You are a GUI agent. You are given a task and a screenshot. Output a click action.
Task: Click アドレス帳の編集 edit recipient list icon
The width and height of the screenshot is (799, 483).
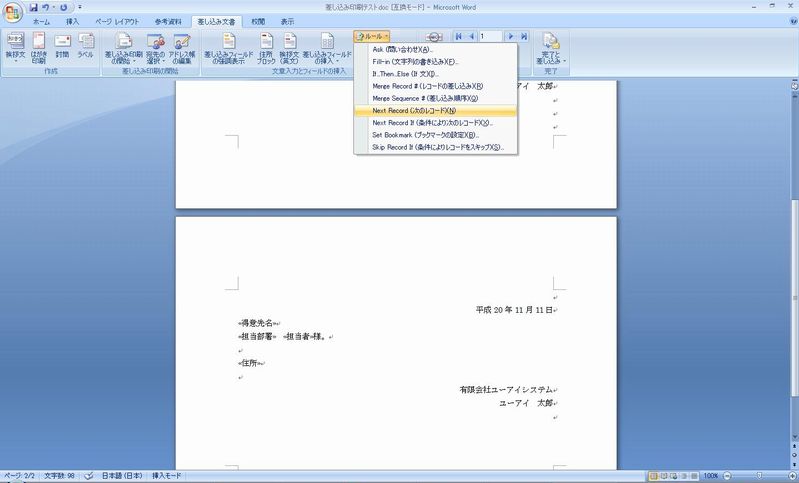pyautogui.click(x=182, y=48)
